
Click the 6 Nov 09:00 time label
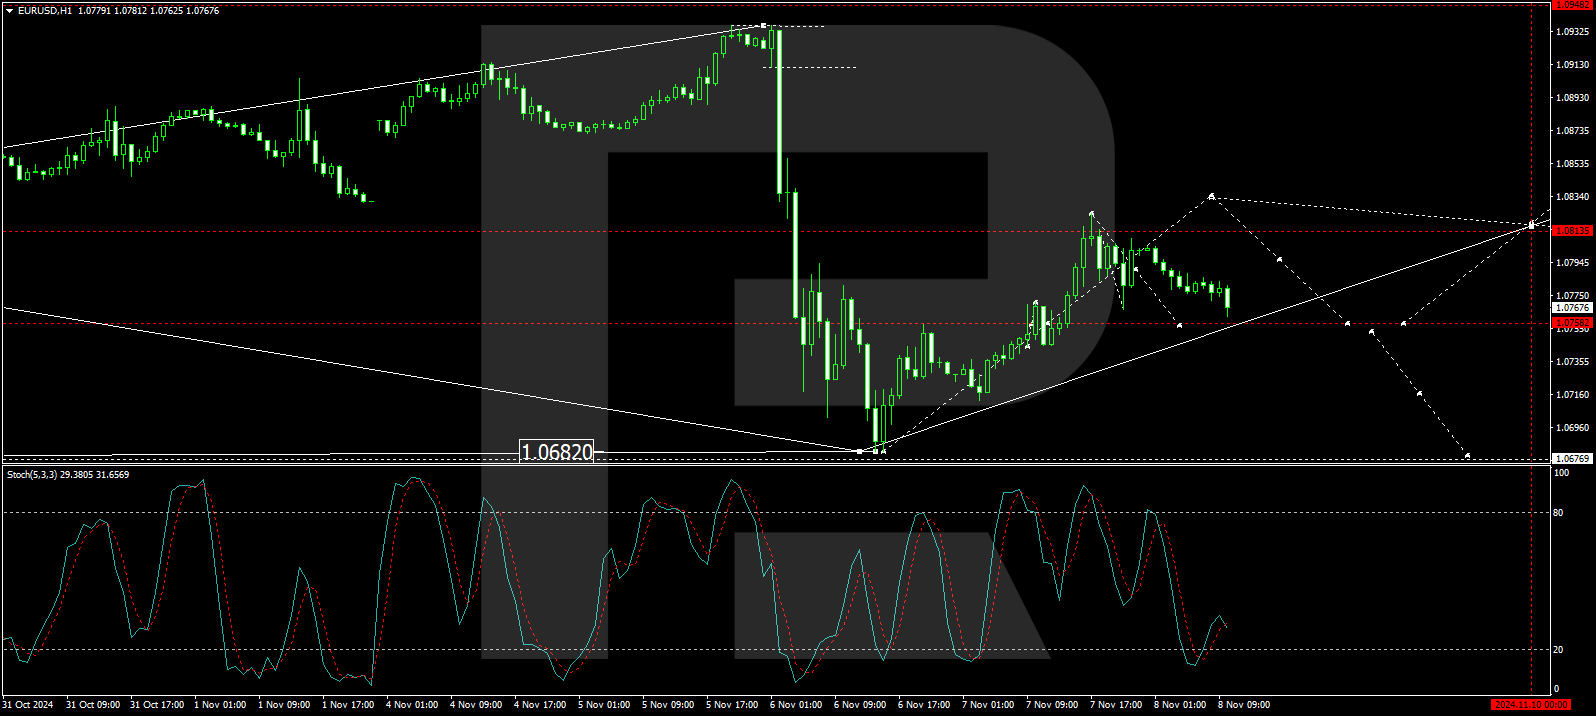pyautogui.click(x=860, y=705)
